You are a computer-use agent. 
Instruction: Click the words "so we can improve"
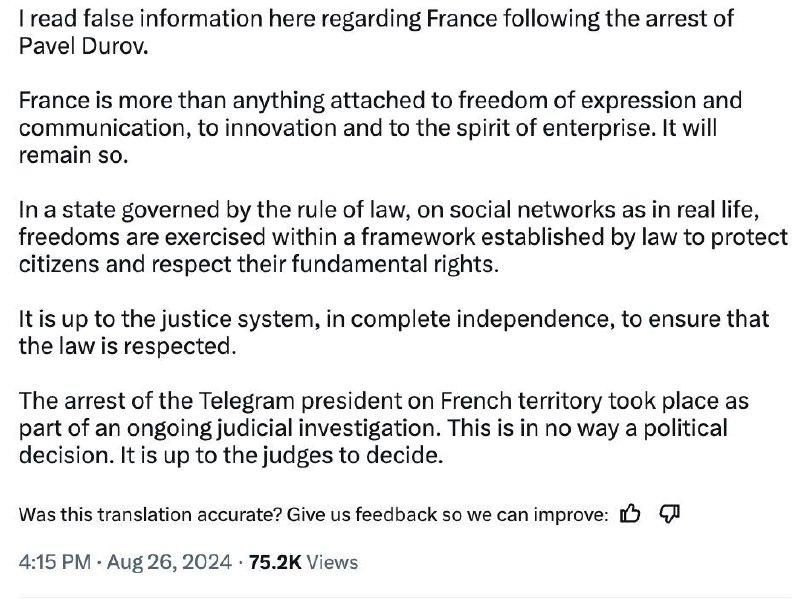540,516
